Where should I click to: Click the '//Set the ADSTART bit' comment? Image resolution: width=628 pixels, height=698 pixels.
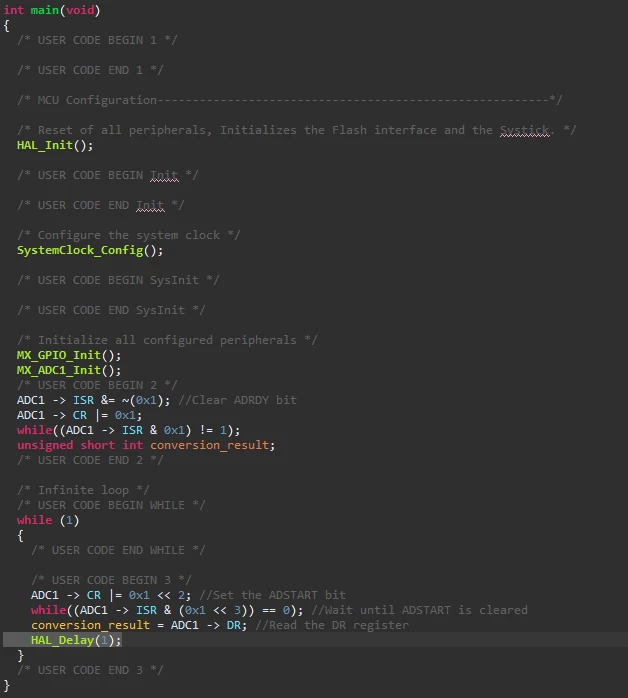tap(272, 595)
